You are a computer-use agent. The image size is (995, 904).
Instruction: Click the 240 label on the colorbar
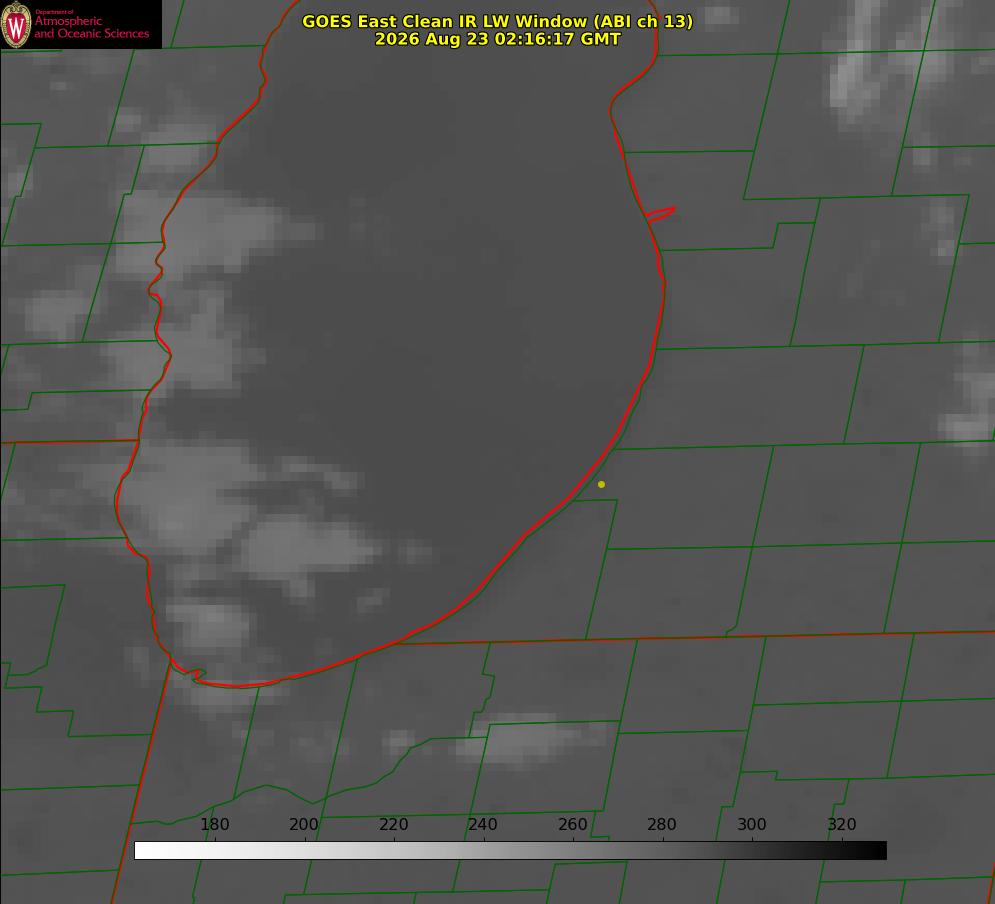click(x=482, y=824)
